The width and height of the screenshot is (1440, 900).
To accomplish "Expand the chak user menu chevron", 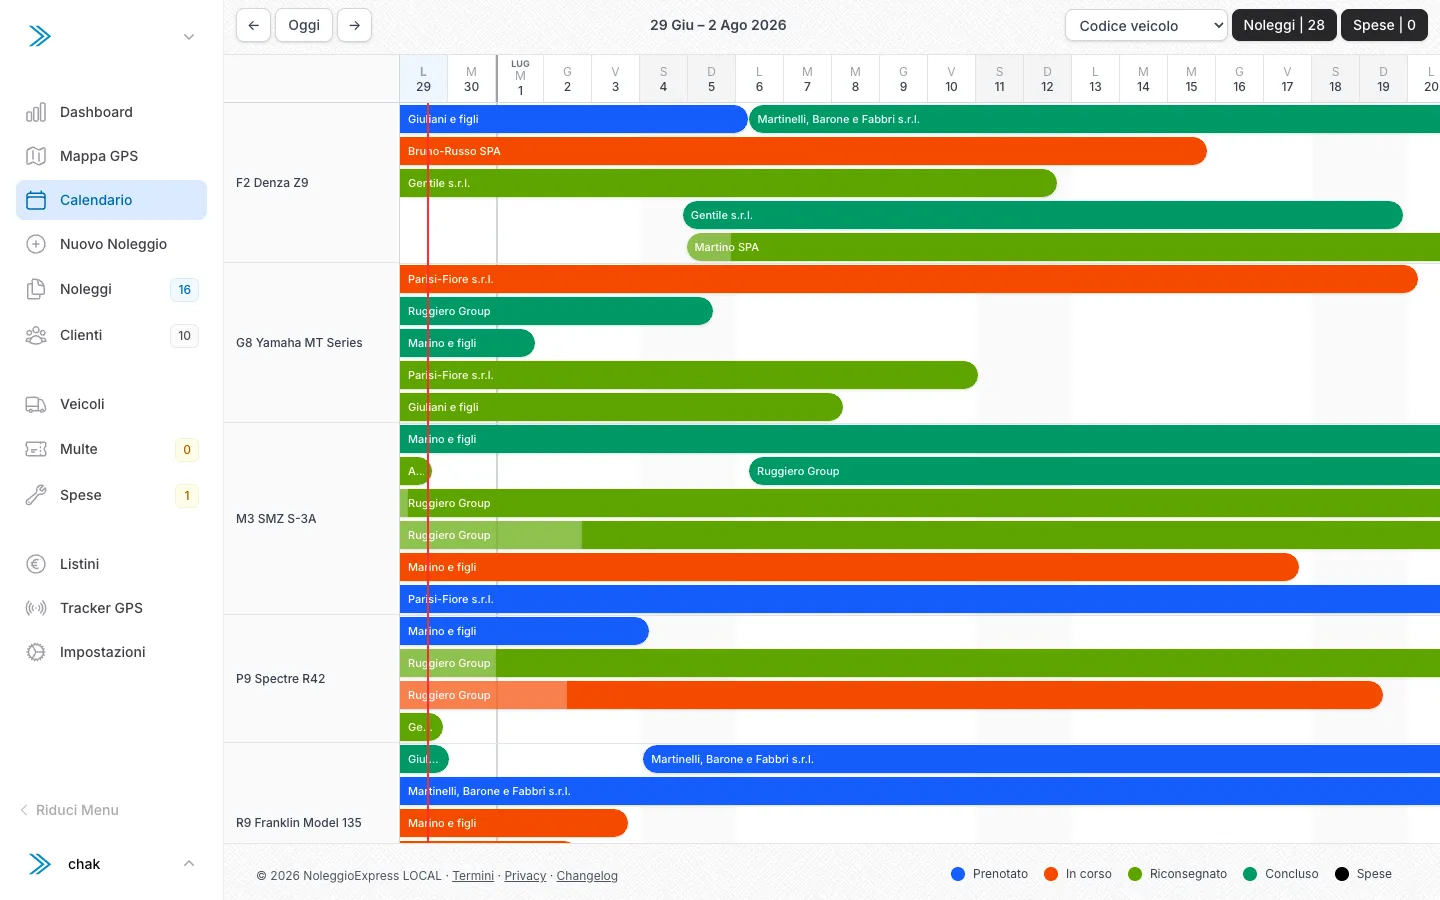I will tap(189, 864).
